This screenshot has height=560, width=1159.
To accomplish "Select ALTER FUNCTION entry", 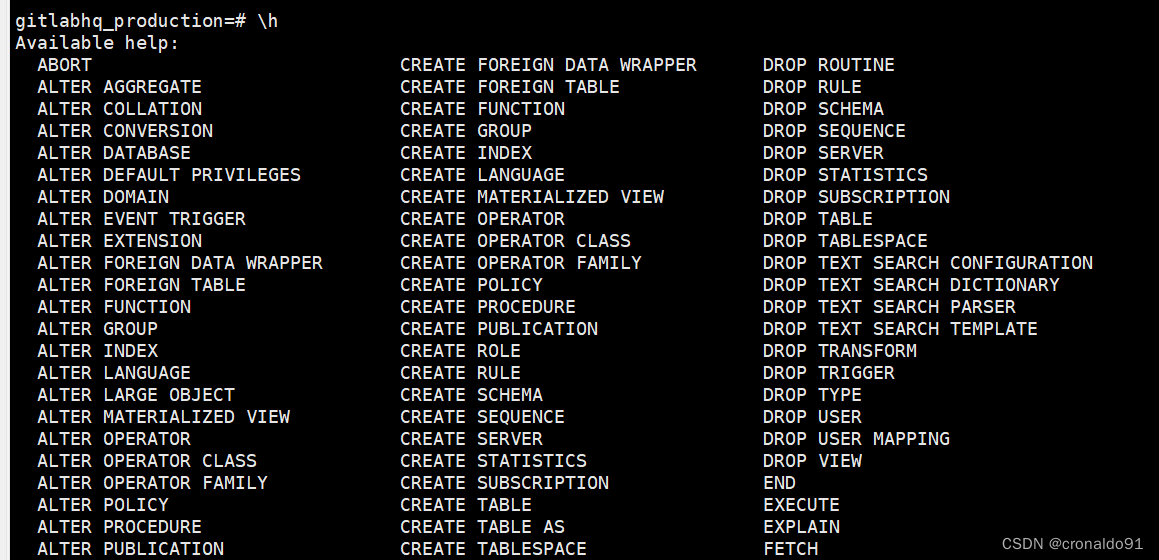I will coord(114,307).
